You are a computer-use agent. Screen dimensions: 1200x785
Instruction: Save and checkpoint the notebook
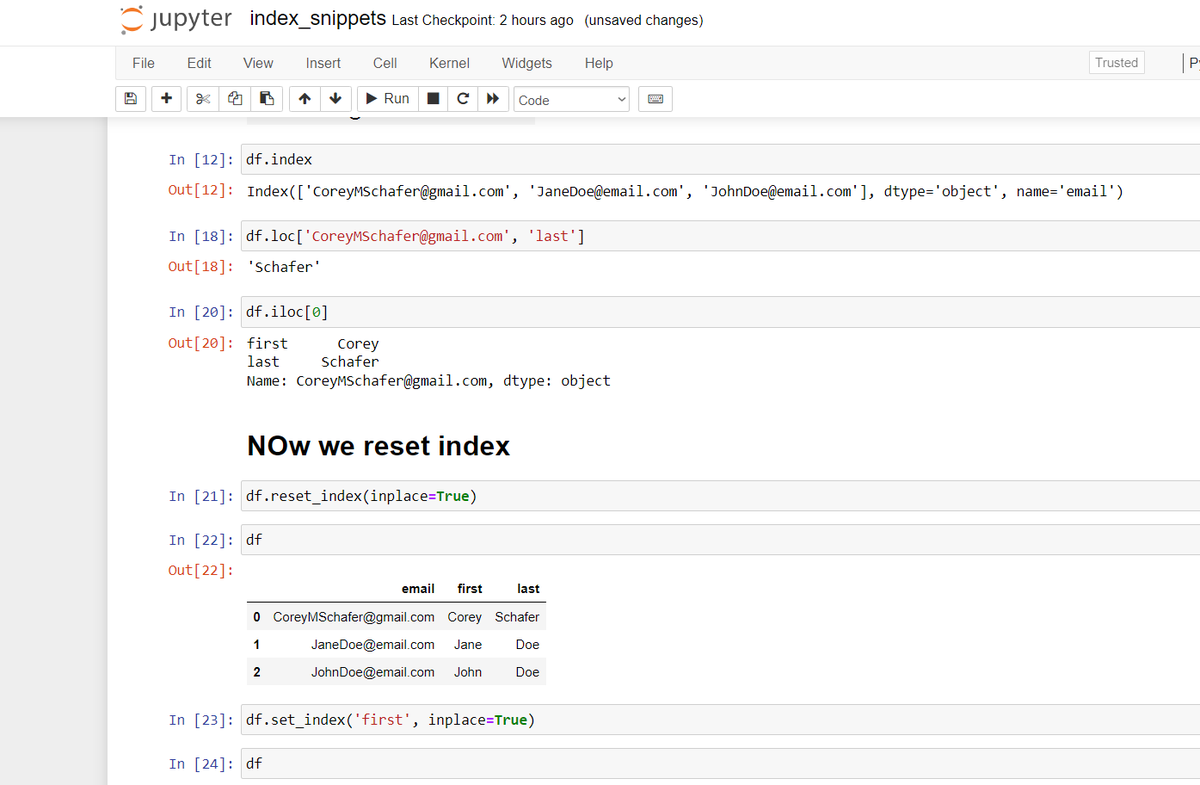pyautogui.click(x=130, y=99)
